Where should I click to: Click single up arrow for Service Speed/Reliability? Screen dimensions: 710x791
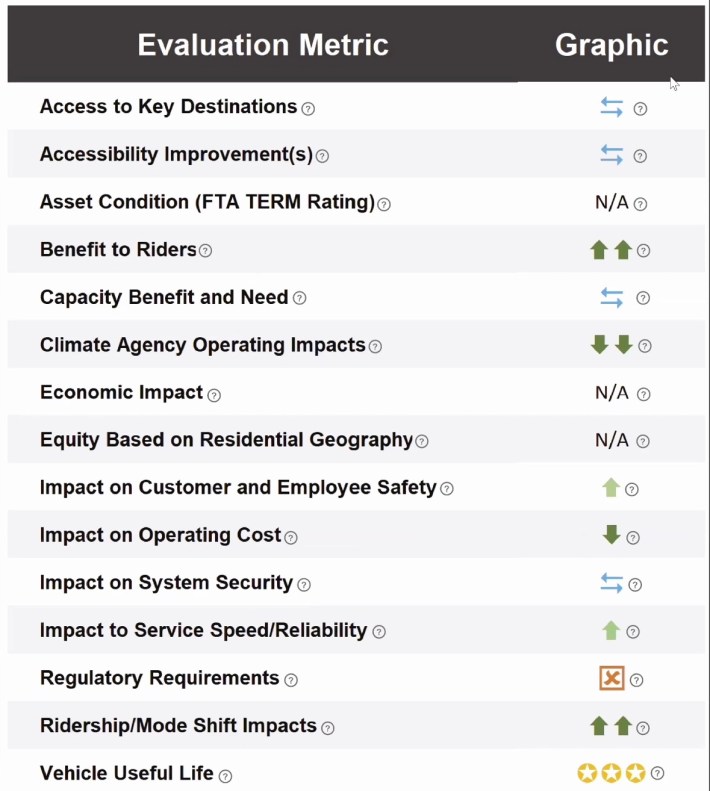611,630
